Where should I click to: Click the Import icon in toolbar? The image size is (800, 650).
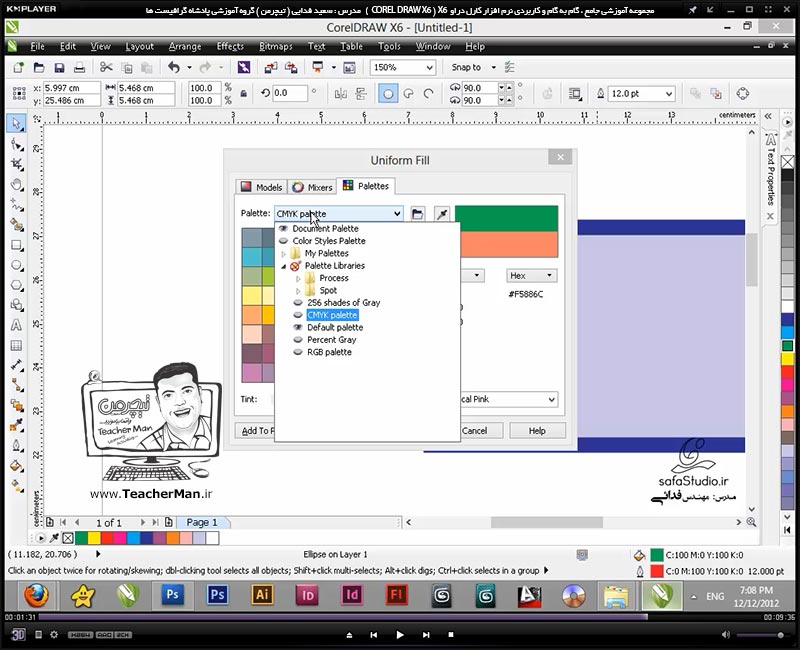pos(271,67)
